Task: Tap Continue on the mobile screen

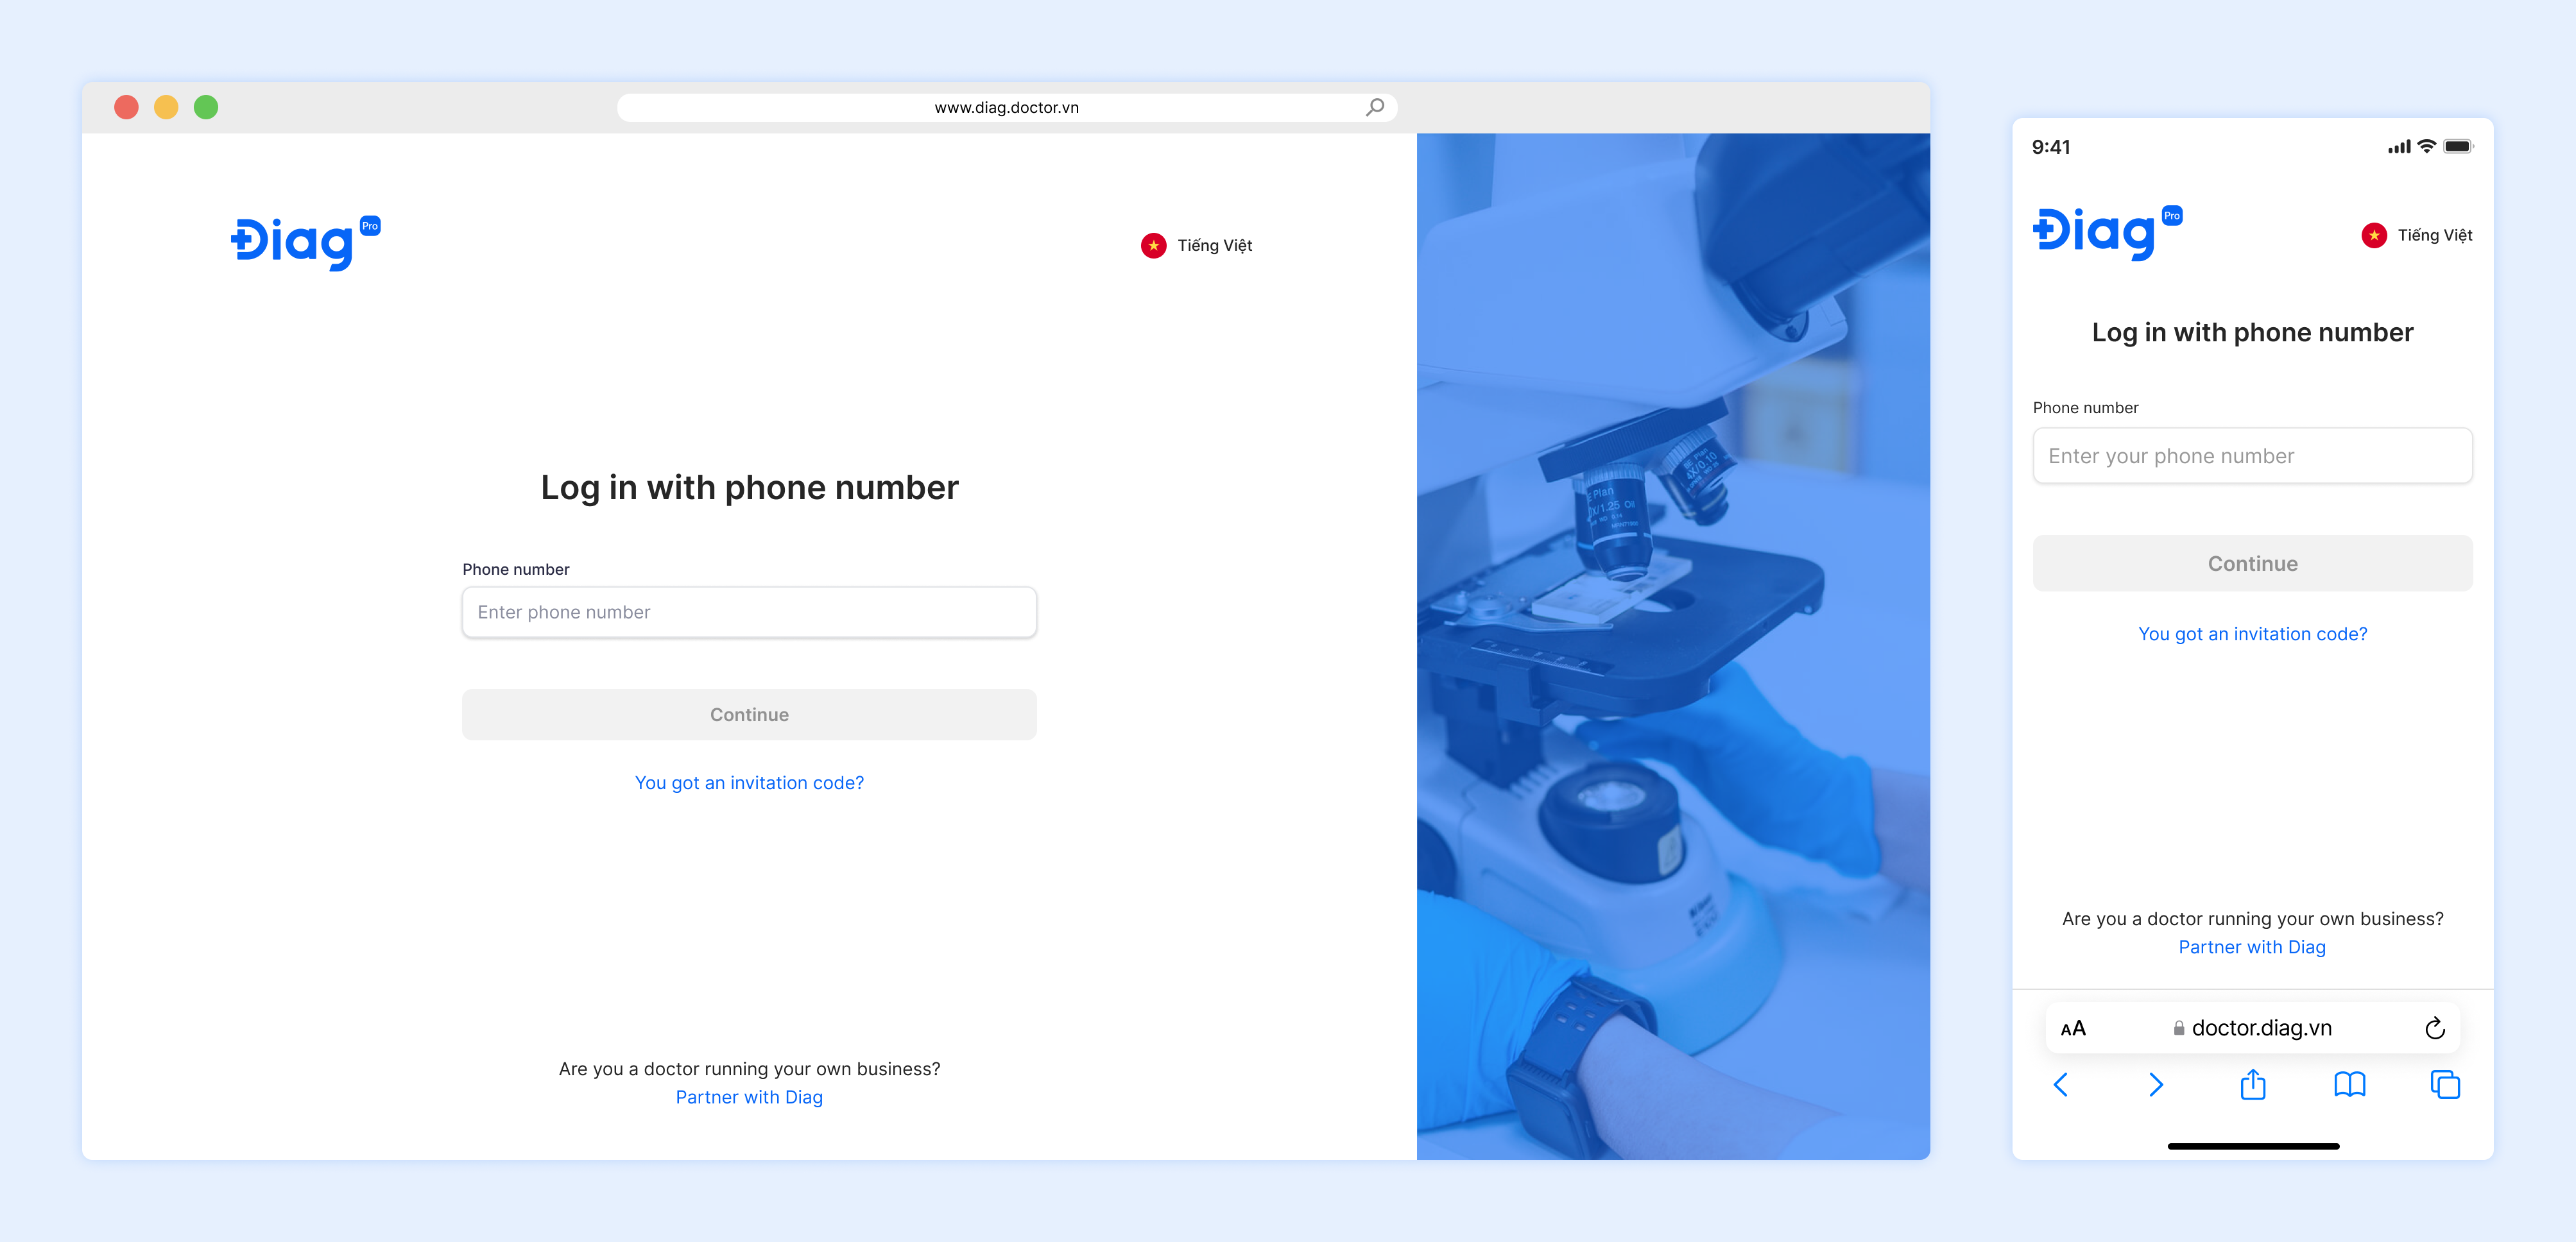Action: point(2252,562)
